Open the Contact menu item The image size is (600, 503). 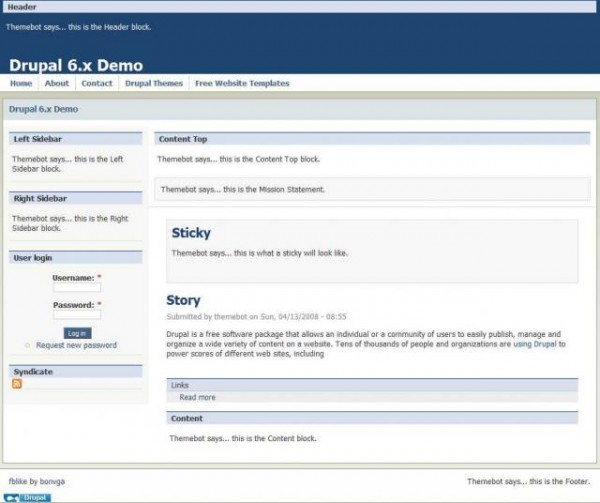97,83
